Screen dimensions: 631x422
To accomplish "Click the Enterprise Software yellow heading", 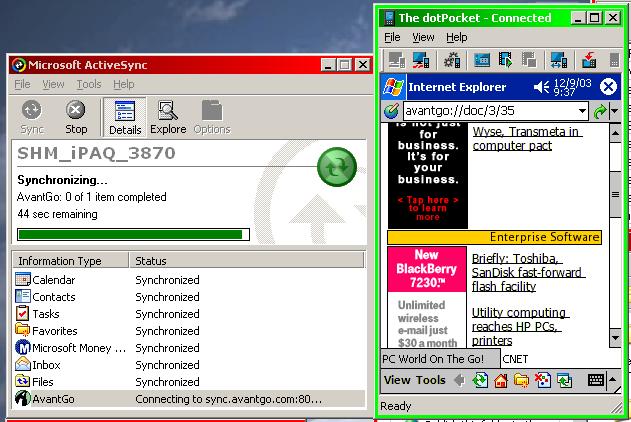I will coord(494,237).
